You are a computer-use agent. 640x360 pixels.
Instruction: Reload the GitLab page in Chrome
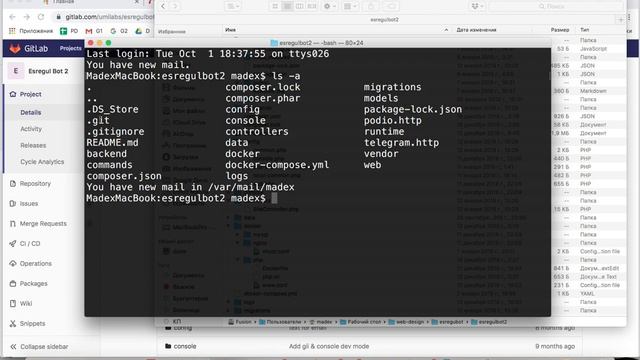(x=41, y=17)
